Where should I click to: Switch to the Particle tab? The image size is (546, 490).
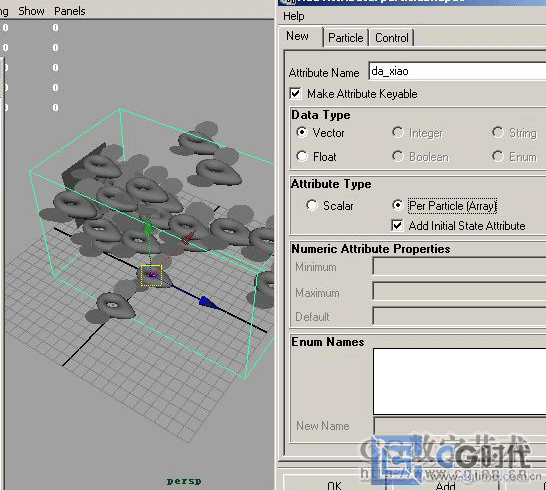345,38
